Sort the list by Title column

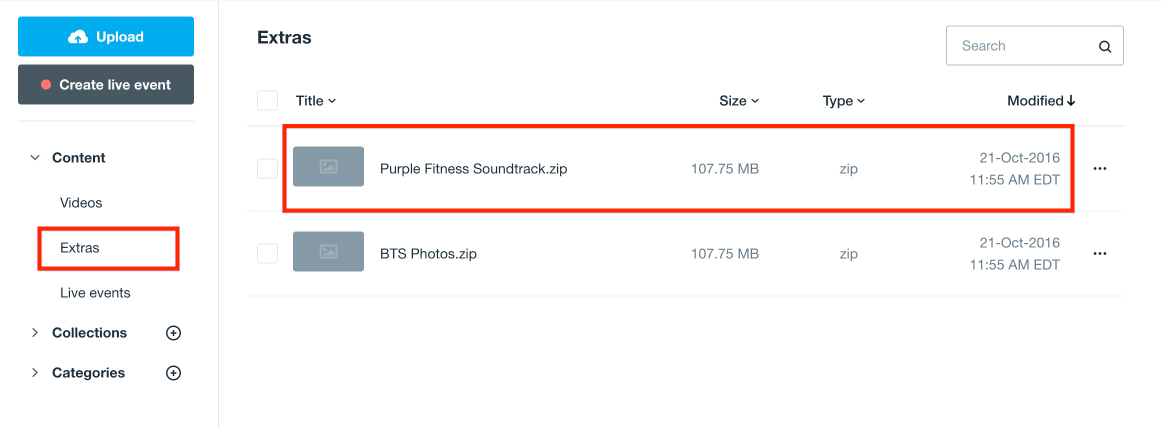[316, 101]
